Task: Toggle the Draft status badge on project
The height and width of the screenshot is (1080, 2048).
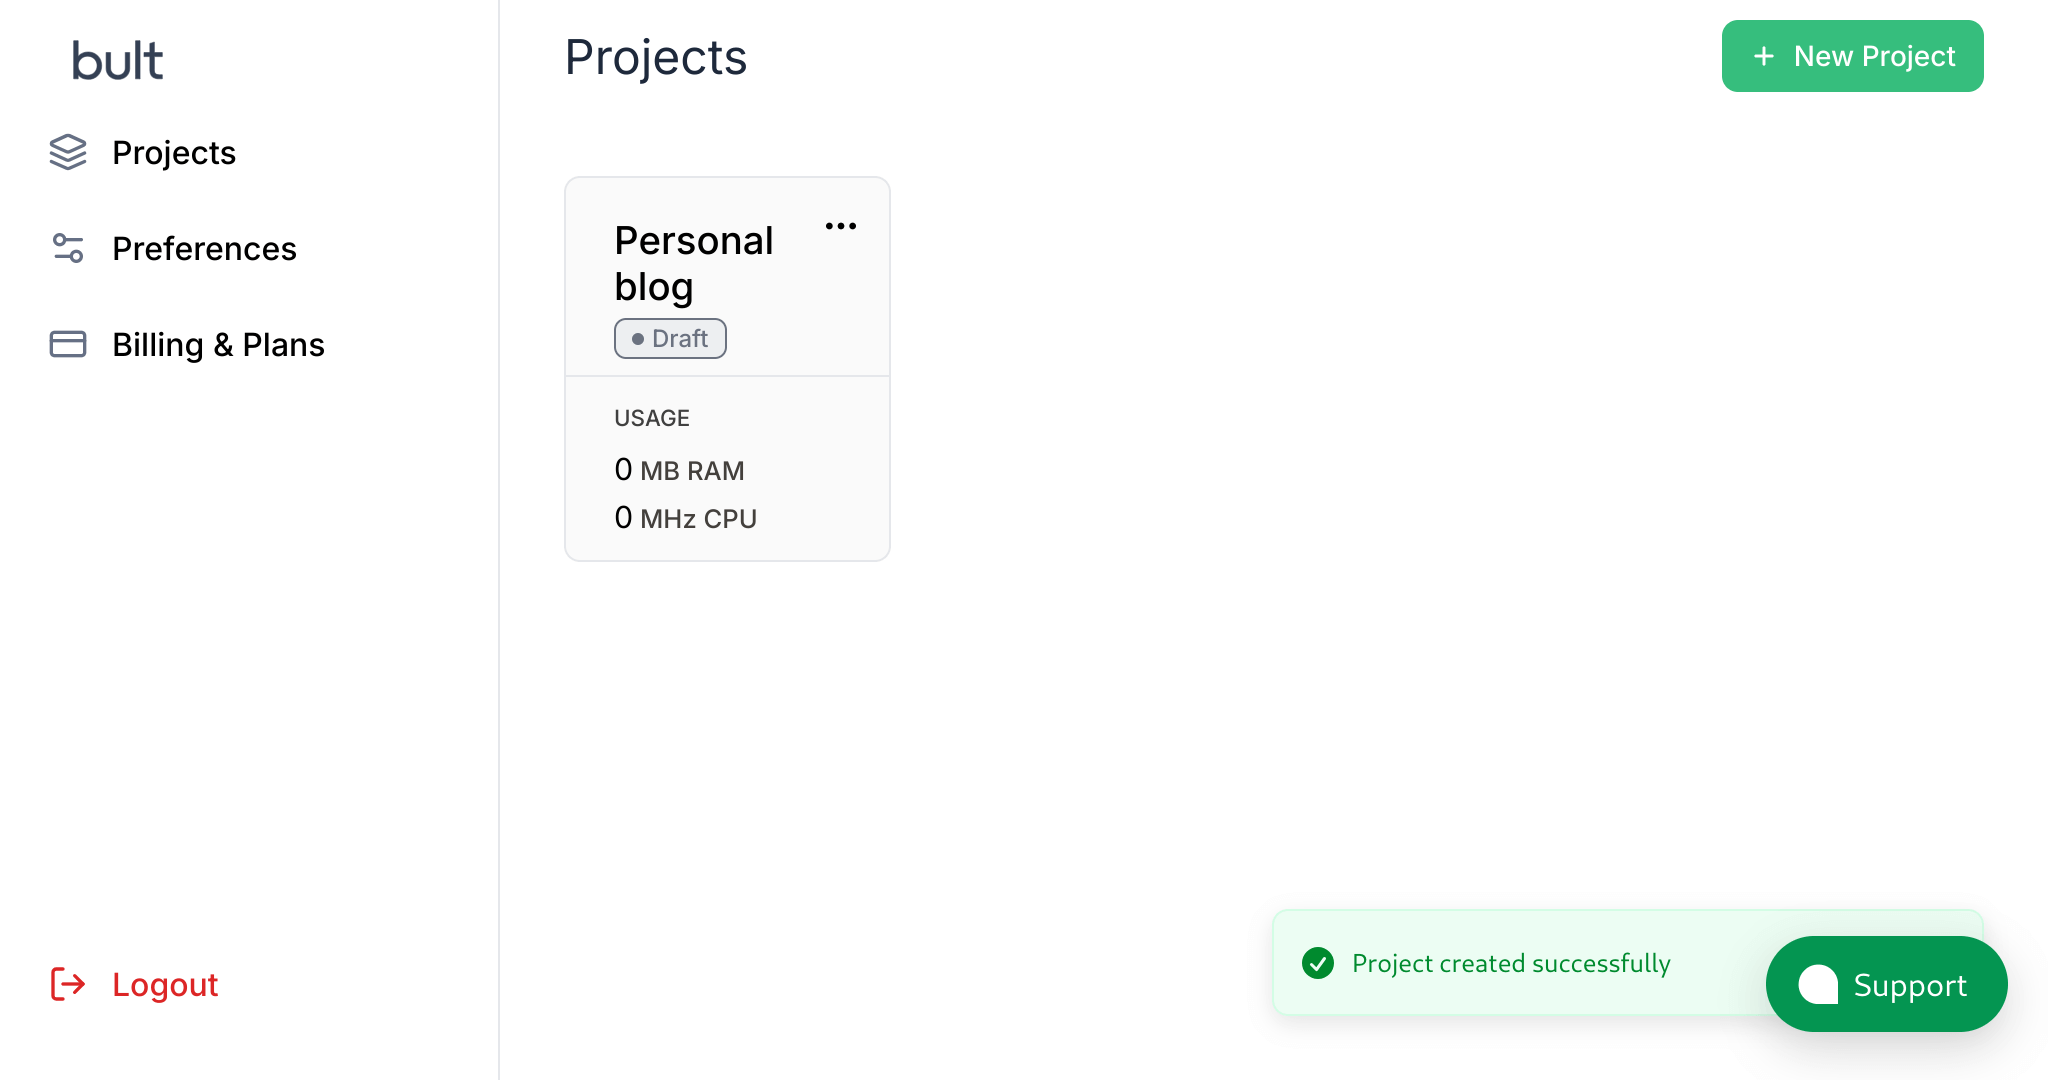Action: click(x=670, y=339)
